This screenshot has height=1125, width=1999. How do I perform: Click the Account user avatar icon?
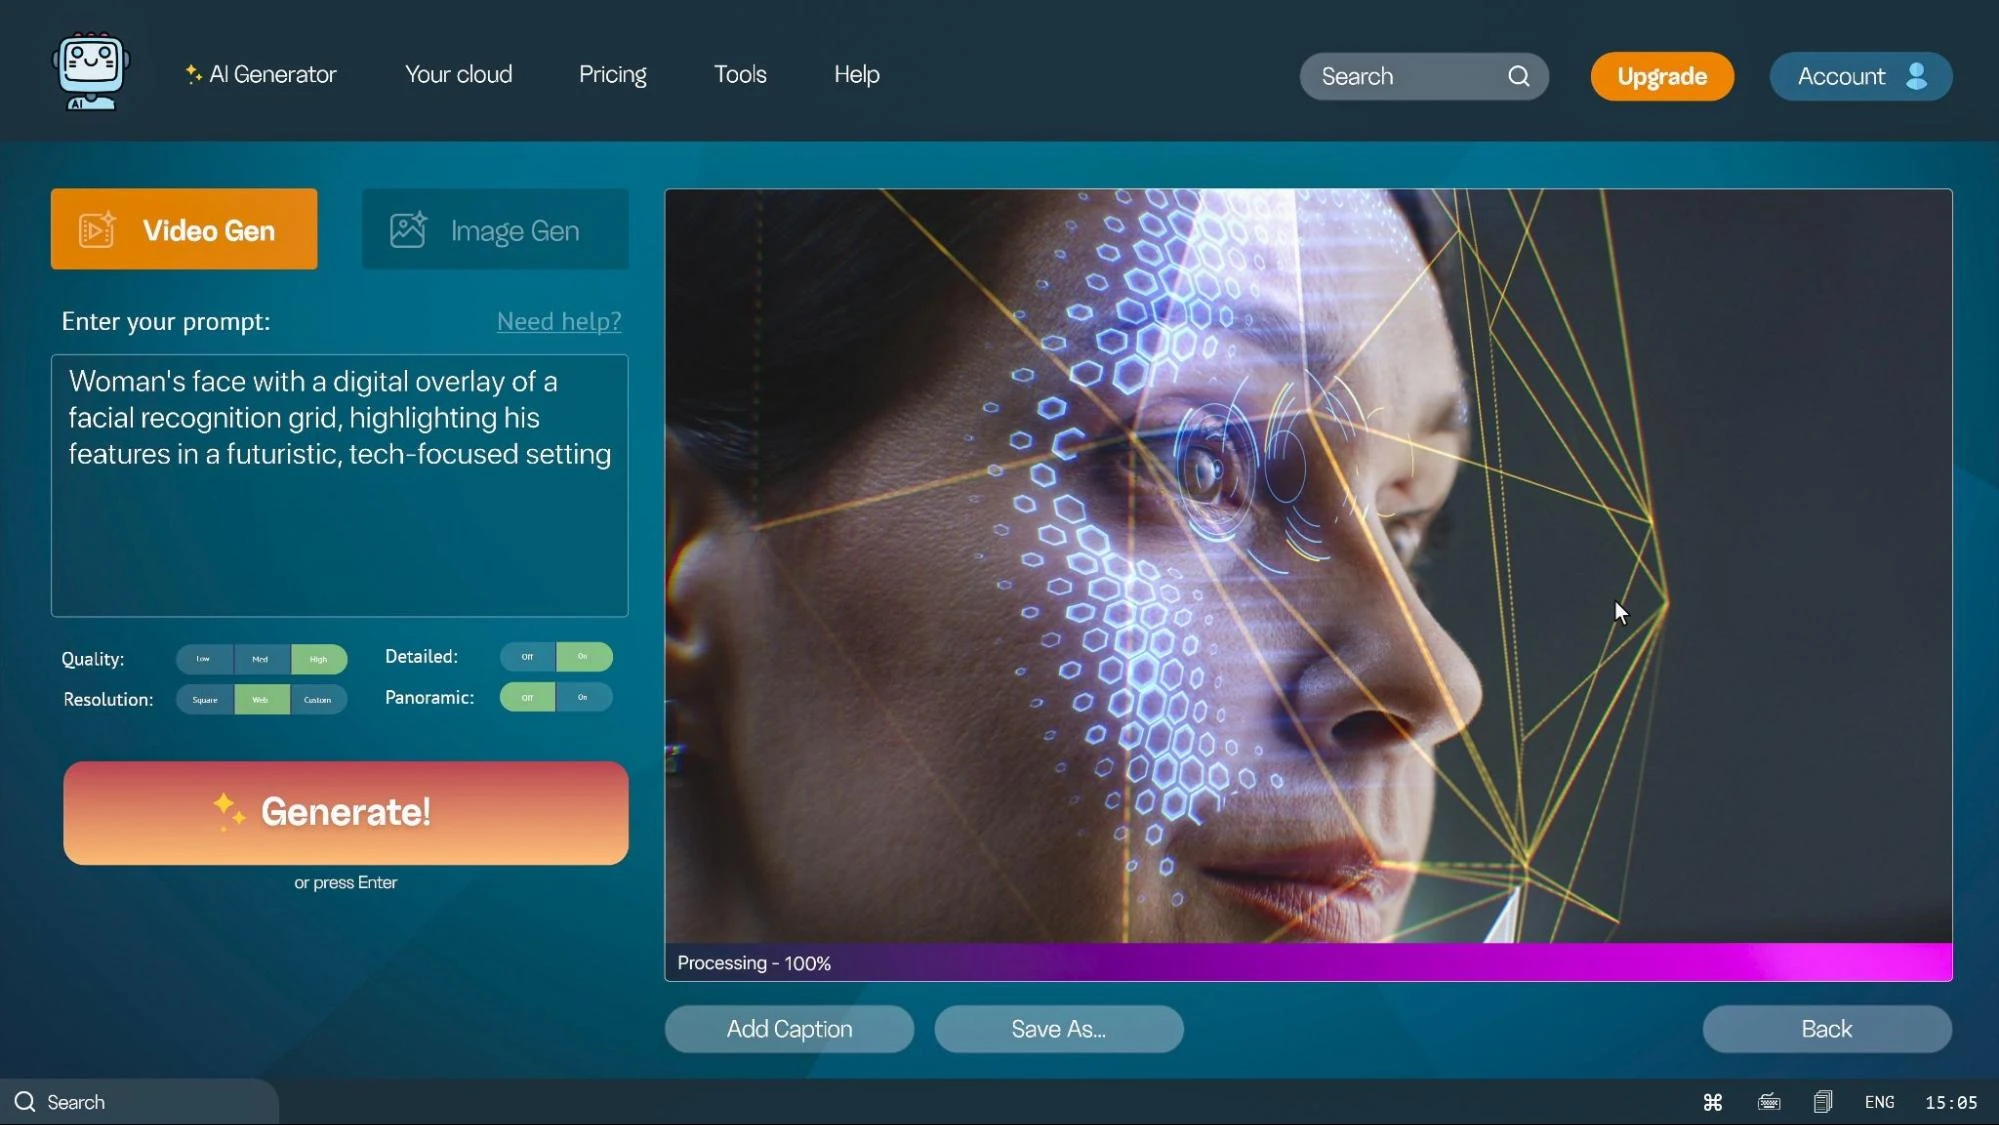click(1918, 75)
